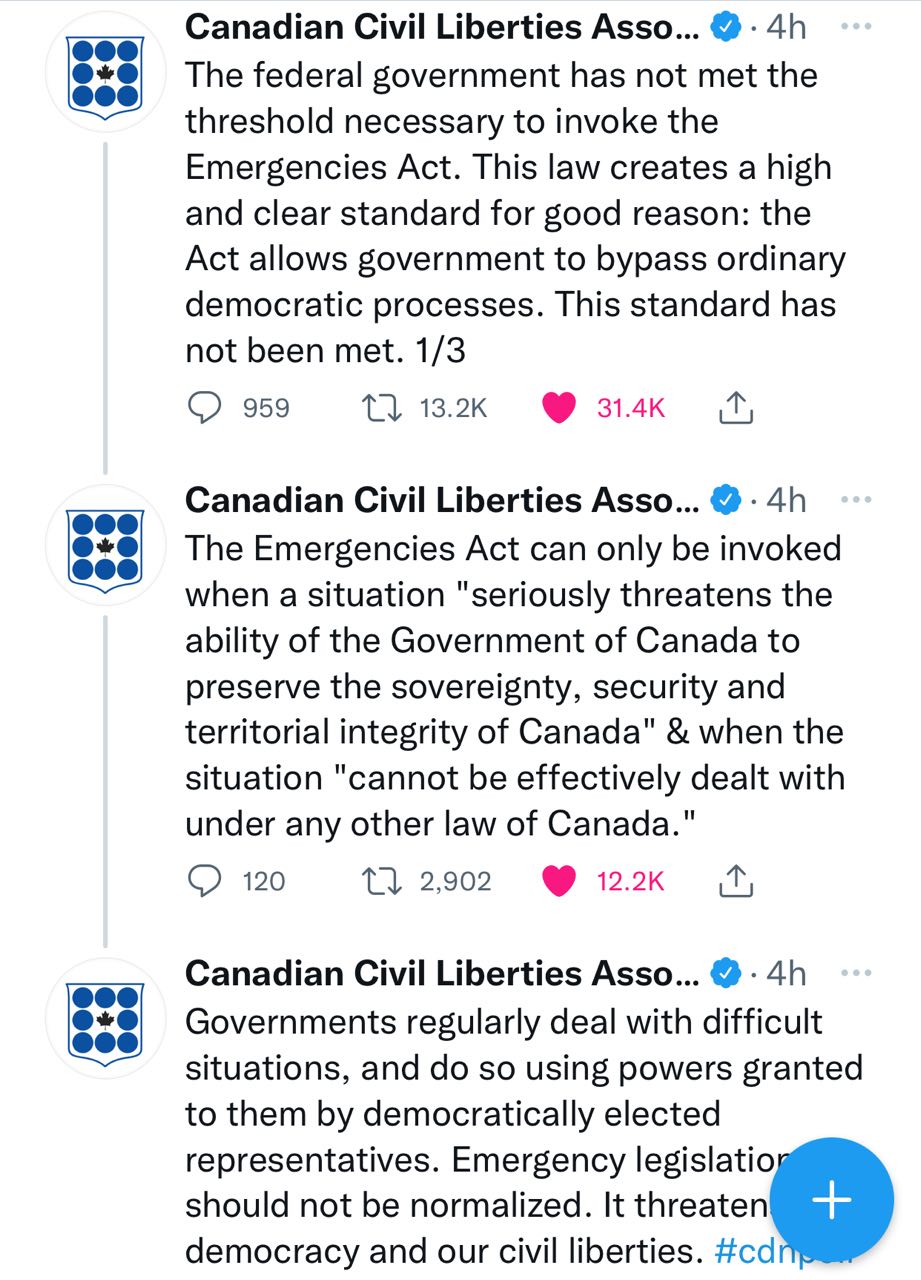Open the author name on the second tweet
Viewport: 921px width, 1280px height.
click(x=443, y=499)
